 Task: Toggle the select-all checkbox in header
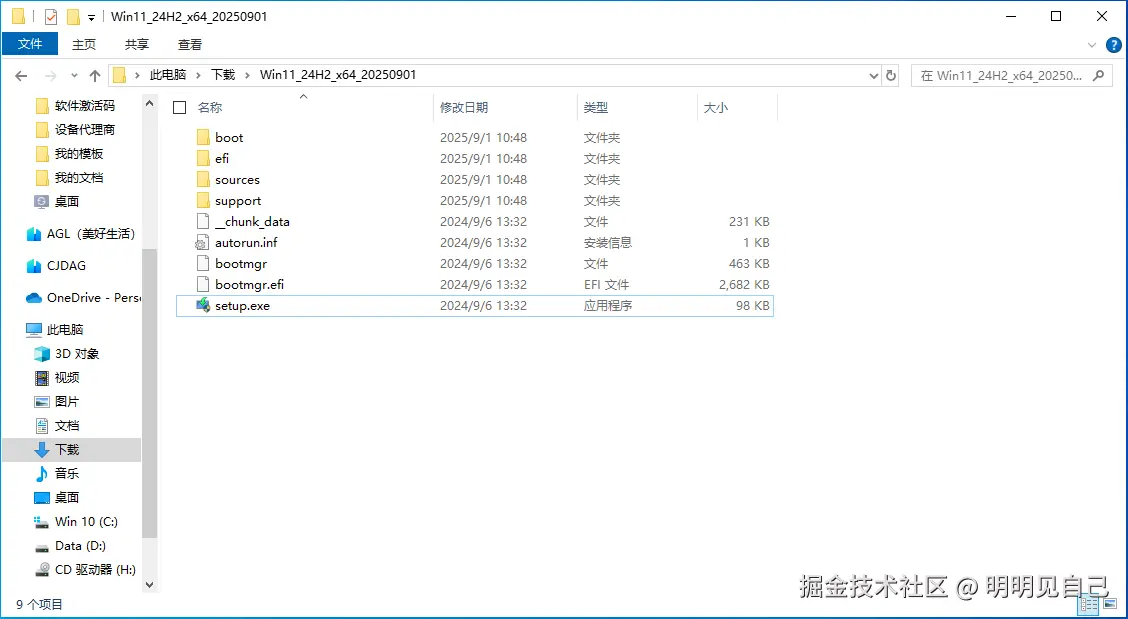point(180,108)
